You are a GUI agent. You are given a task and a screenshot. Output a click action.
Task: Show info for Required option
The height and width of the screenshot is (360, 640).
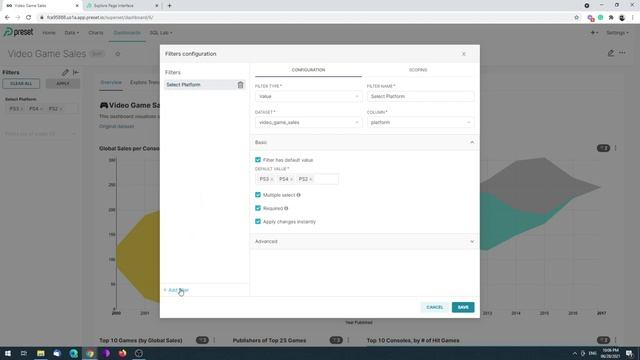(x=286, y=208)
